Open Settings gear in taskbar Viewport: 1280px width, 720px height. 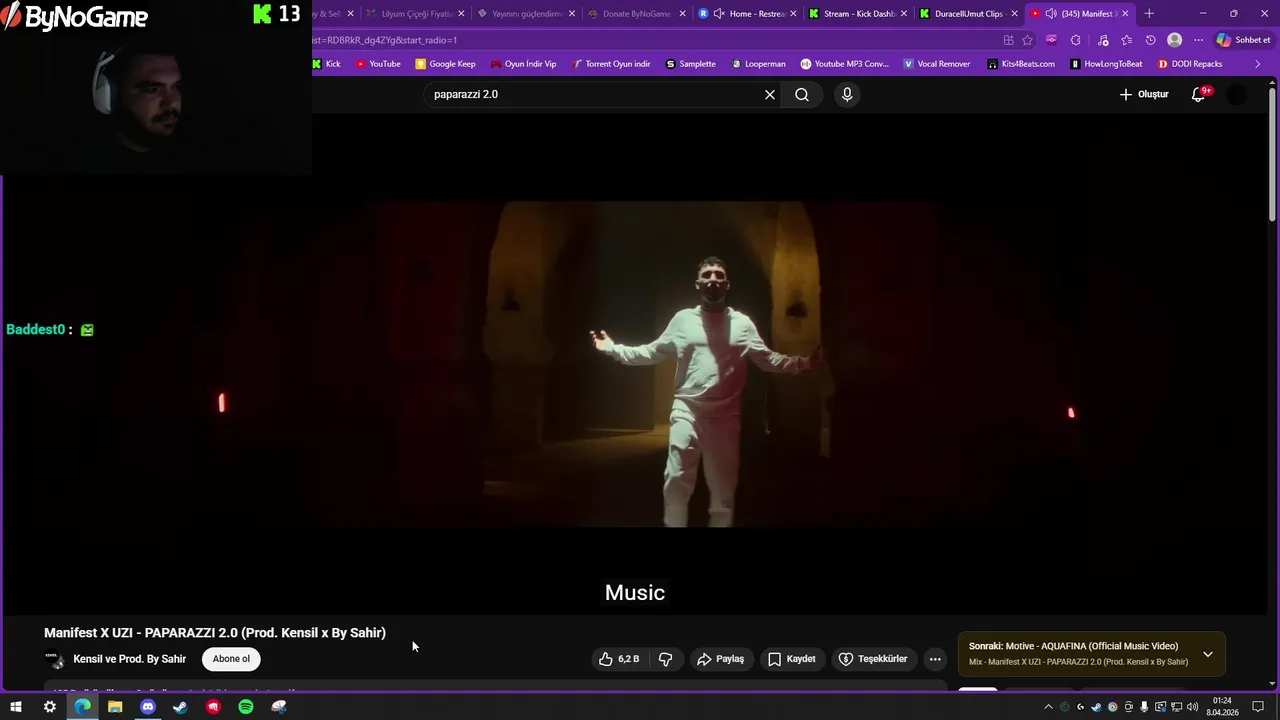(49, 707)
